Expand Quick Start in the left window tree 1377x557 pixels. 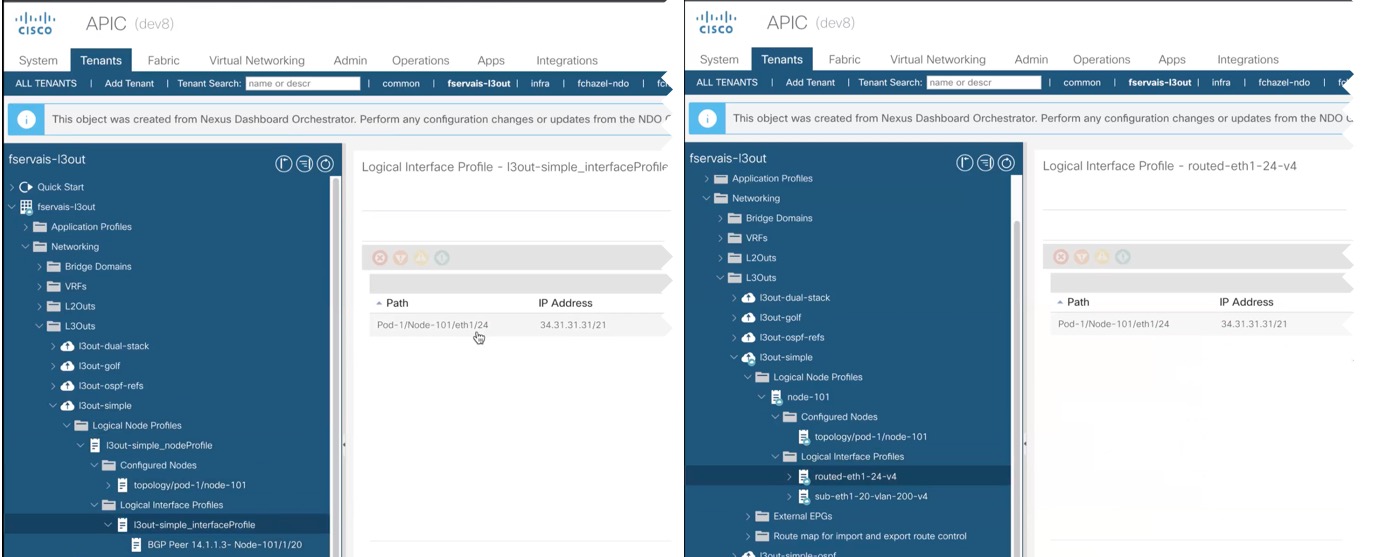[x=12, y=187]
